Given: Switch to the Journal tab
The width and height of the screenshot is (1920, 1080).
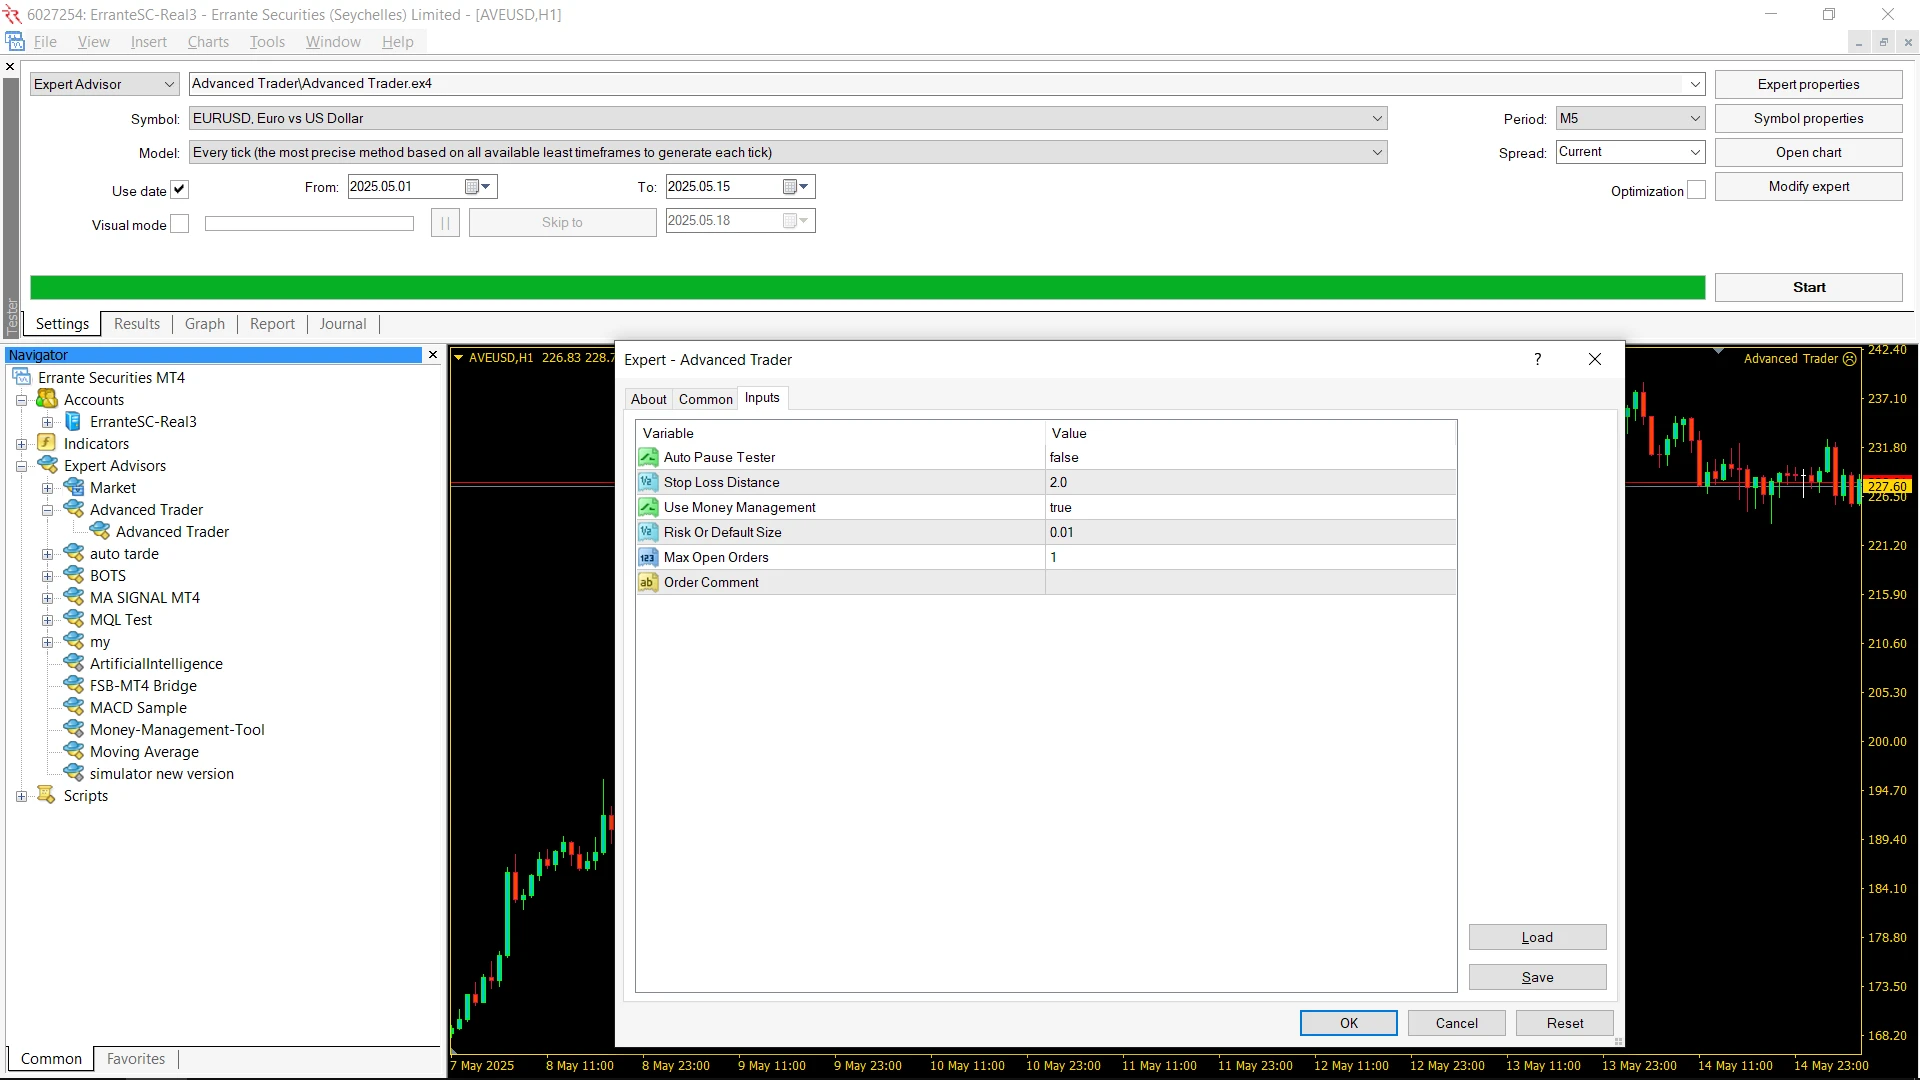Looking at the screenshot, I should click(x=342, y=324).
